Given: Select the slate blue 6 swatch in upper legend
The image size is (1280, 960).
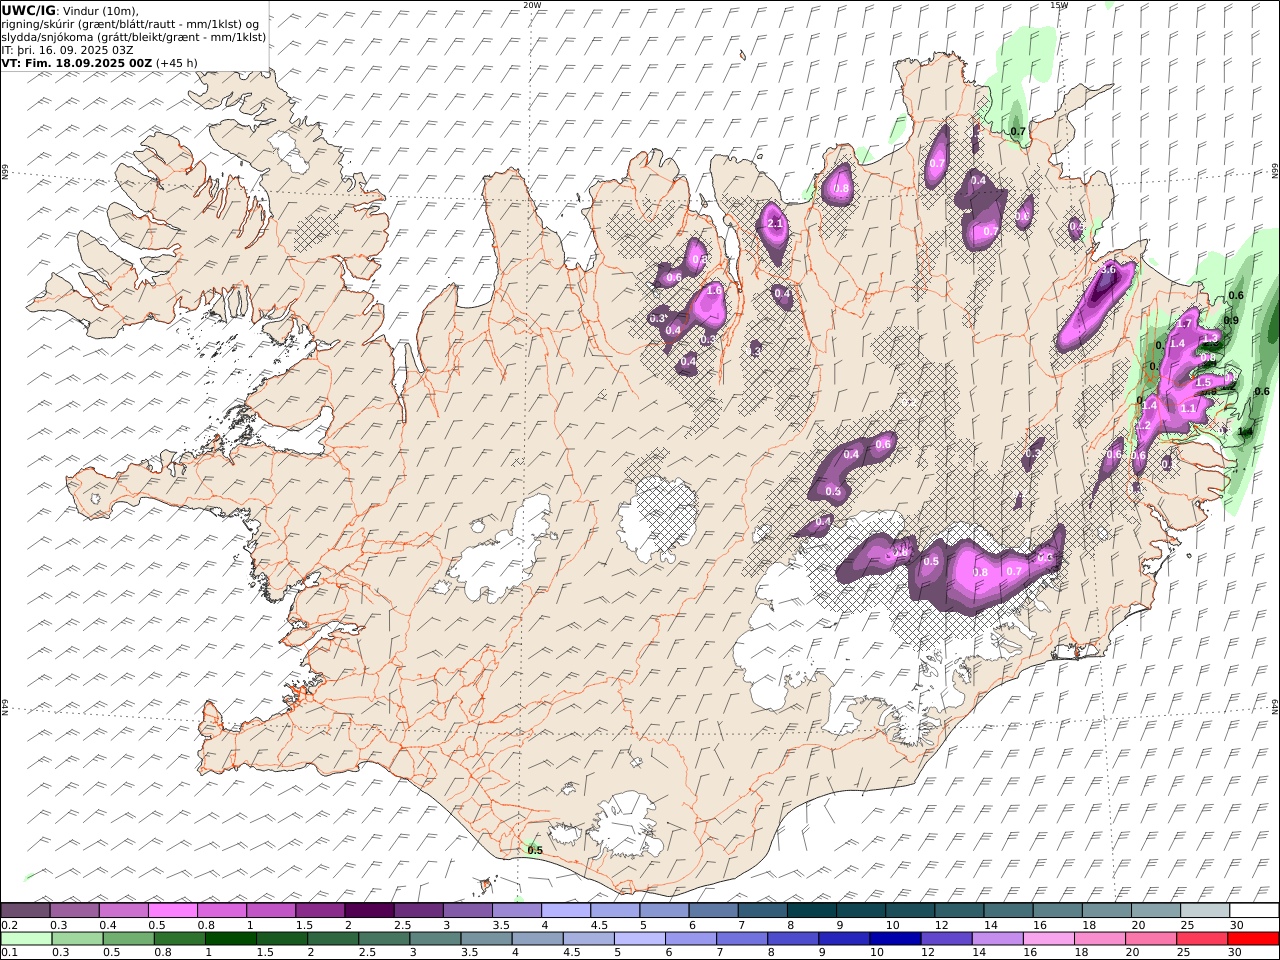Looking at the screenshot, I should pyautogui.click(x=664, y=910).
